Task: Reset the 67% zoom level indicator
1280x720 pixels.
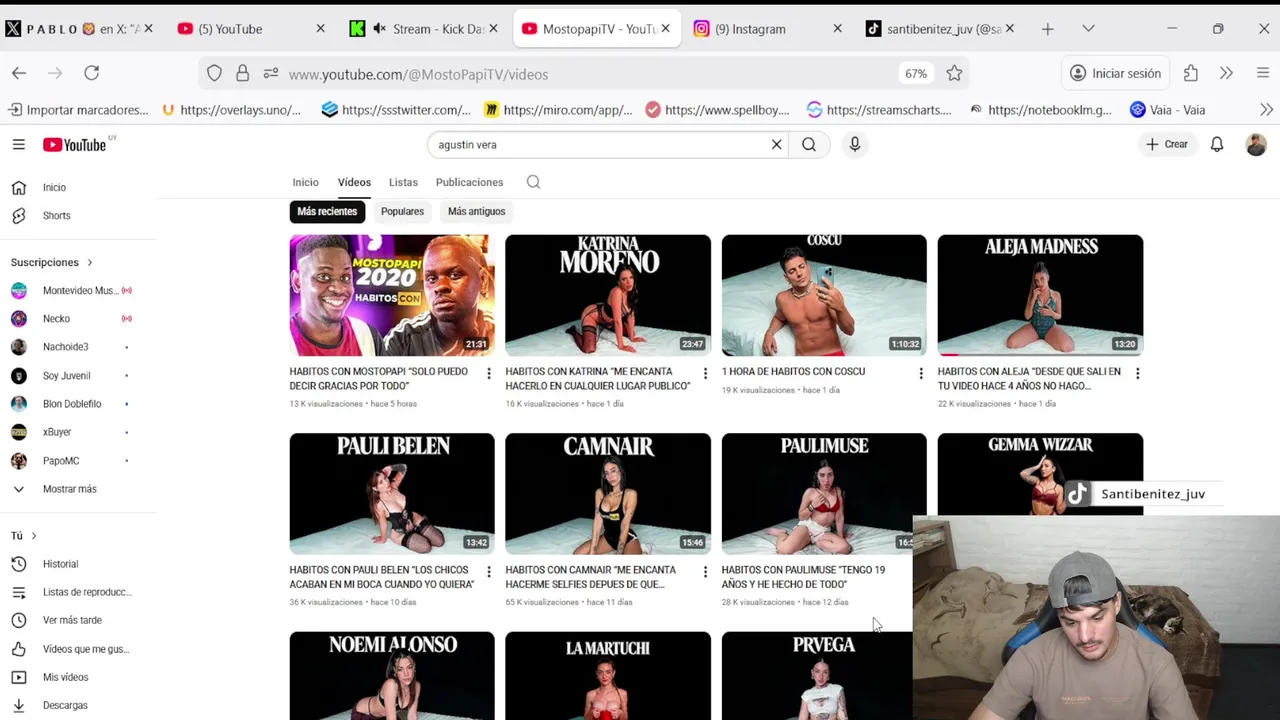Action: [916, 74]
